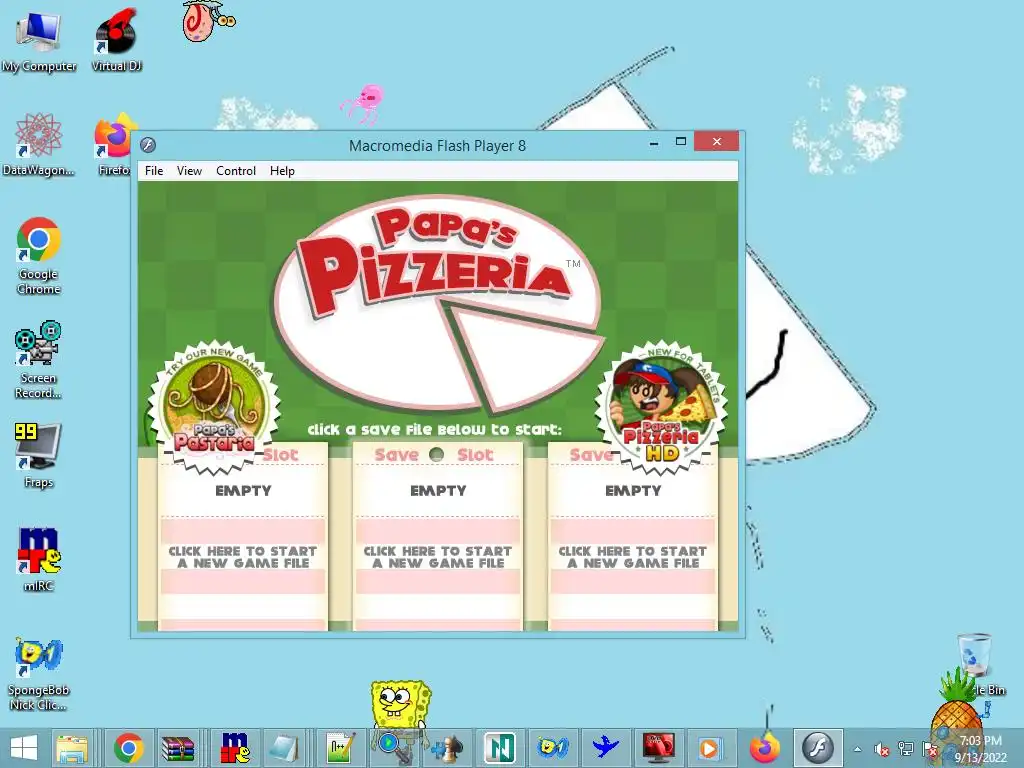Open the blue bird app in the taskbar
Viewport: 1024px width, 768px height.
click(605, 748)
